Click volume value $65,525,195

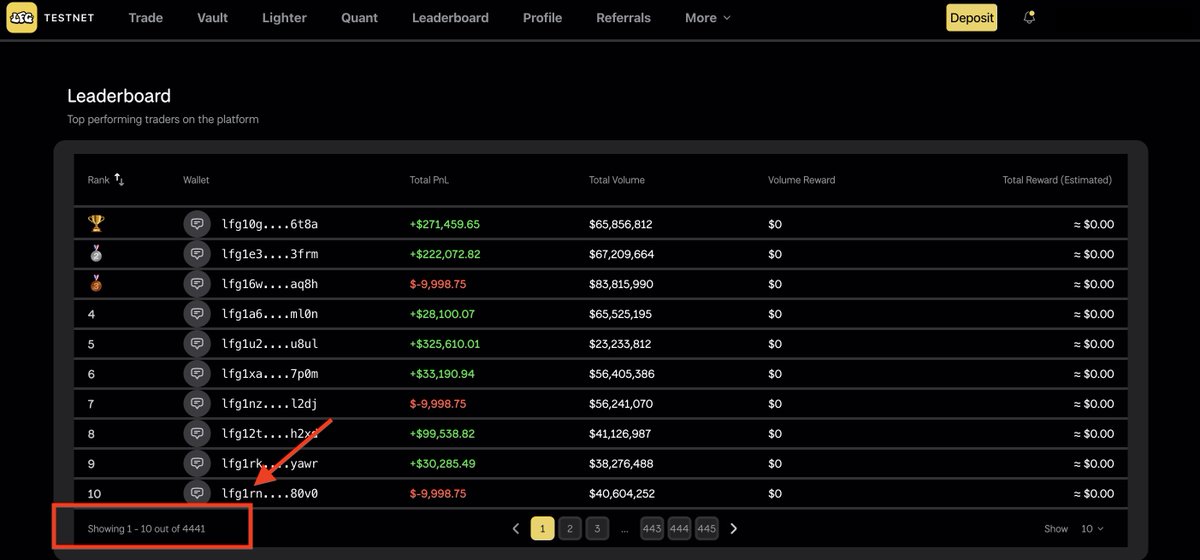click(x=621, y=314)
